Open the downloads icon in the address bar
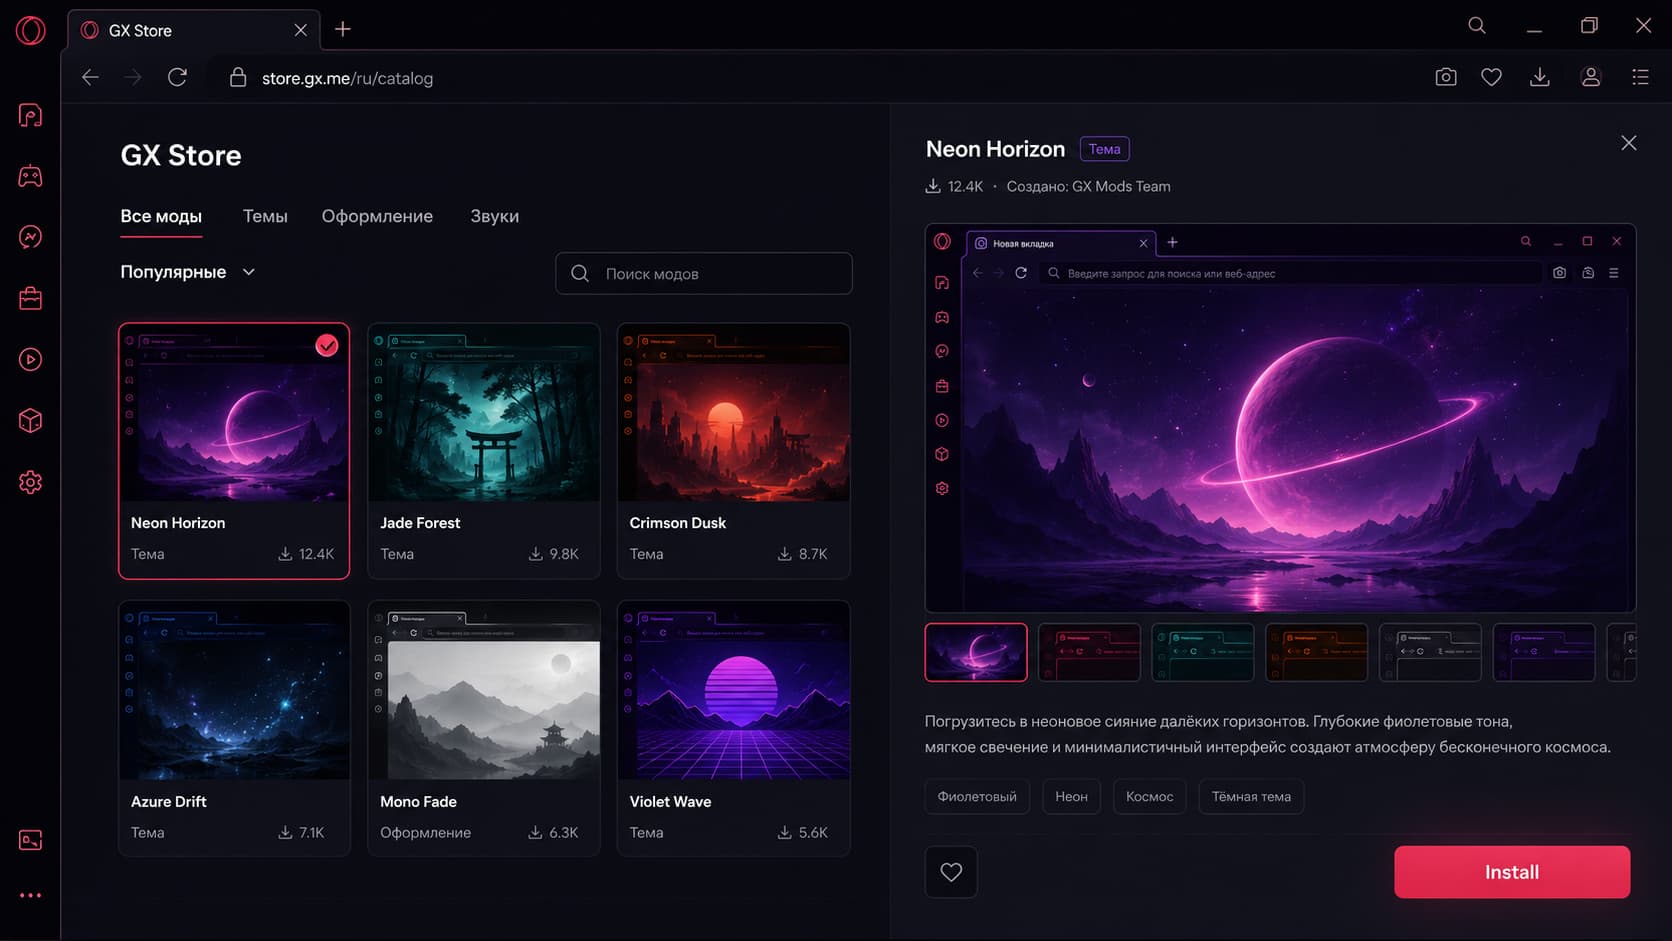This screenshot has width=1672, height=941. (1540, 77)
